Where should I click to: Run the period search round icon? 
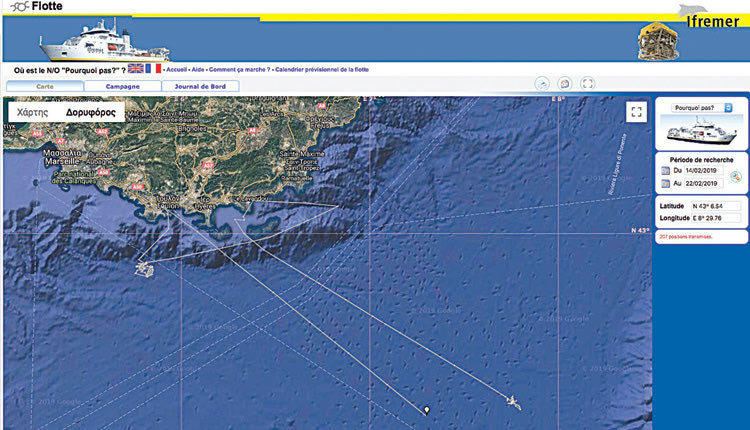click(736, 177)
